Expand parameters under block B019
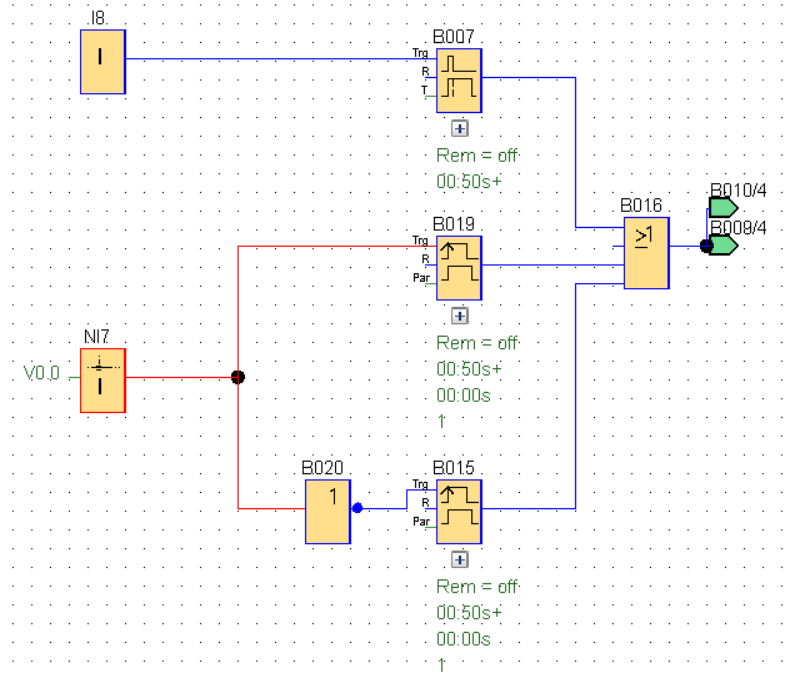The height and width of the screenshot is (673, 793). (x=460, y=316)
